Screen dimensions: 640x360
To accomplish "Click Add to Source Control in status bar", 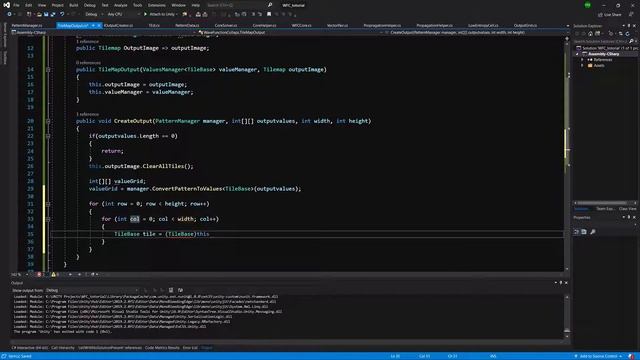I will 598,356.
